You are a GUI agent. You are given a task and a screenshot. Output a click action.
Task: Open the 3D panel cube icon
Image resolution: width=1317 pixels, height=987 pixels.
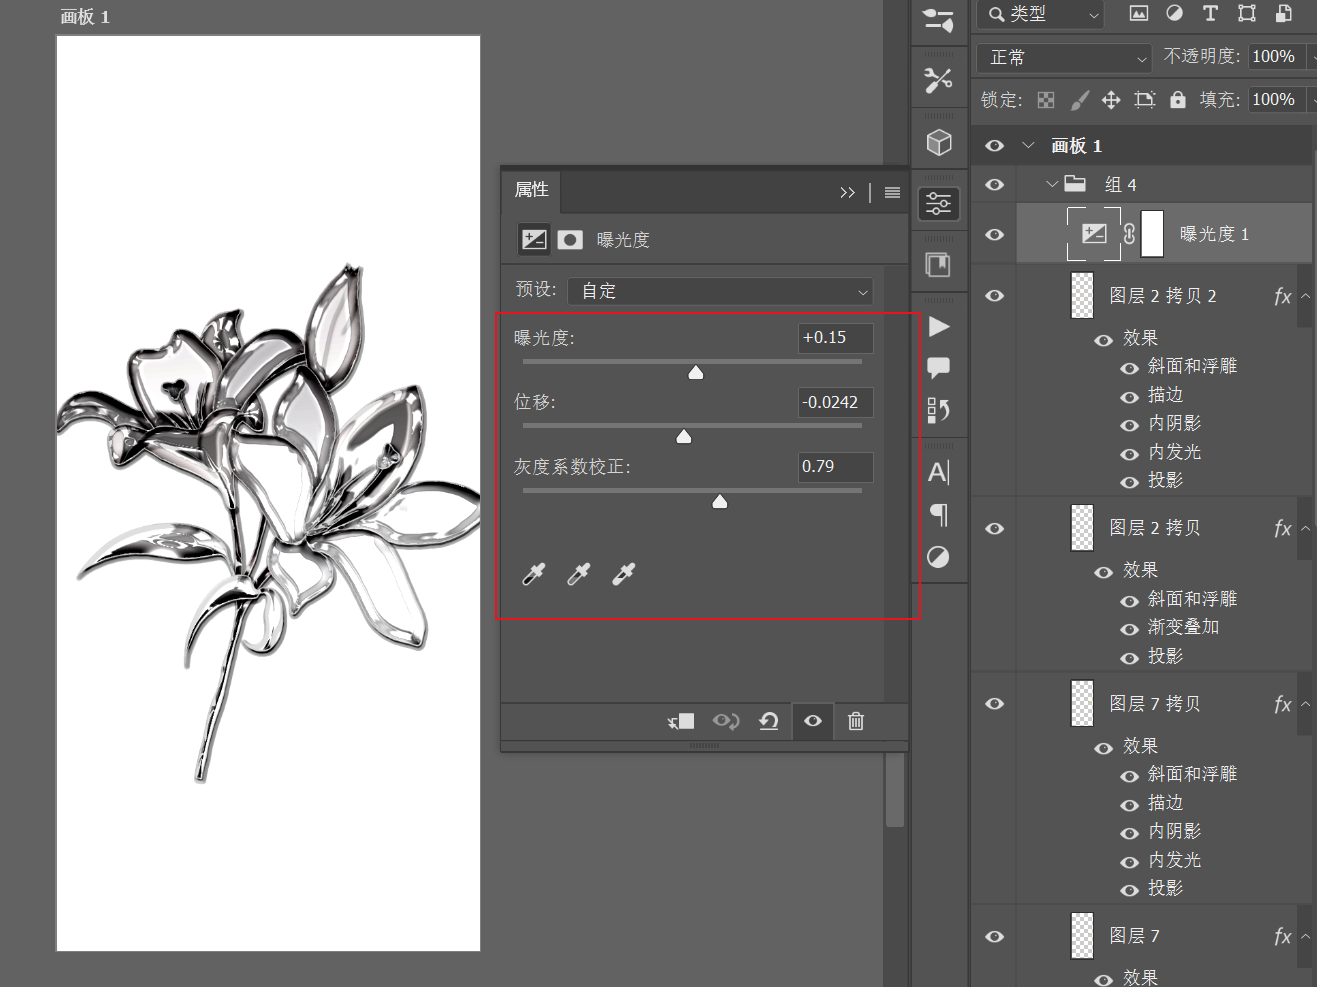938,143
